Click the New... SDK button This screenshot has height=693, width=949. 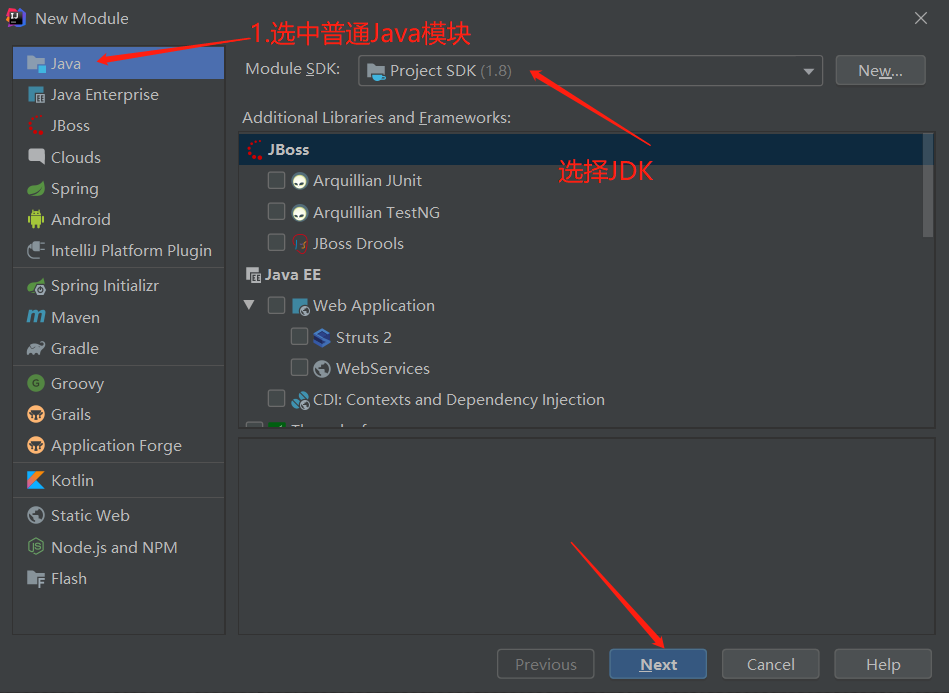click(x=879, y=70)
